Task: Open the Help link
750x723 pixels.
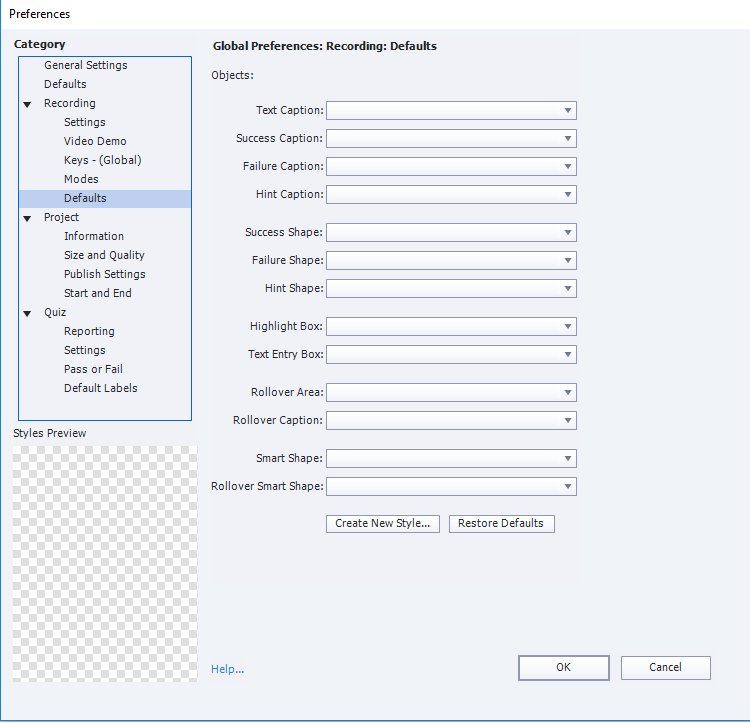Action: [x=227, y=669]
